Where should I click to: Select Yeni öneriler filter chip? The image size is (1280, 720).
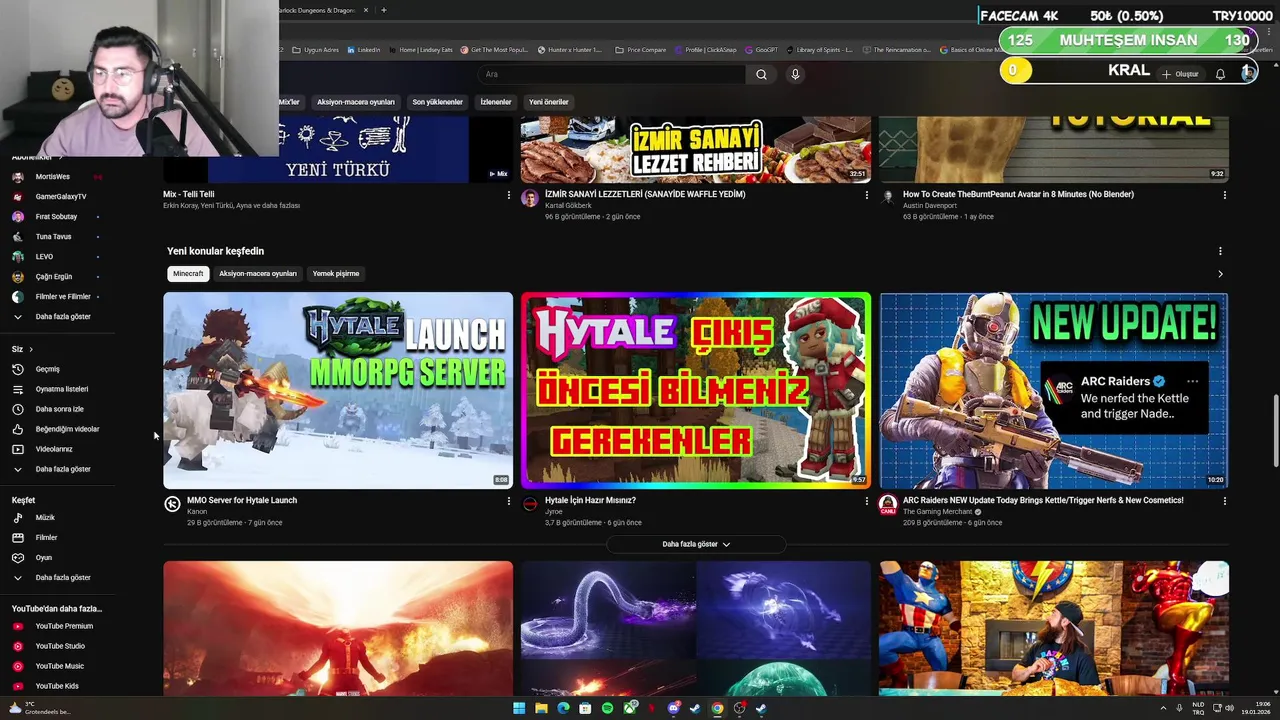click(549, 102)
